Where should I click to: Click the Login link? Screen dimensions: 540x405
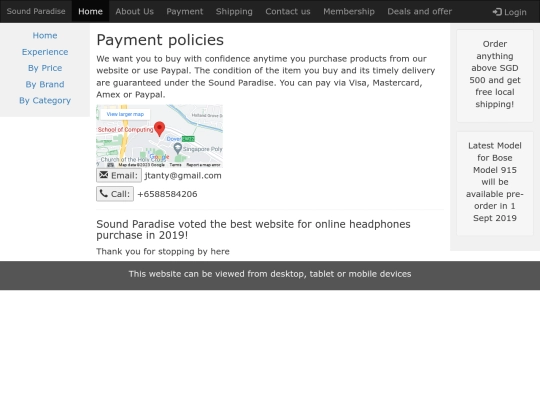(x=509, y=12)
